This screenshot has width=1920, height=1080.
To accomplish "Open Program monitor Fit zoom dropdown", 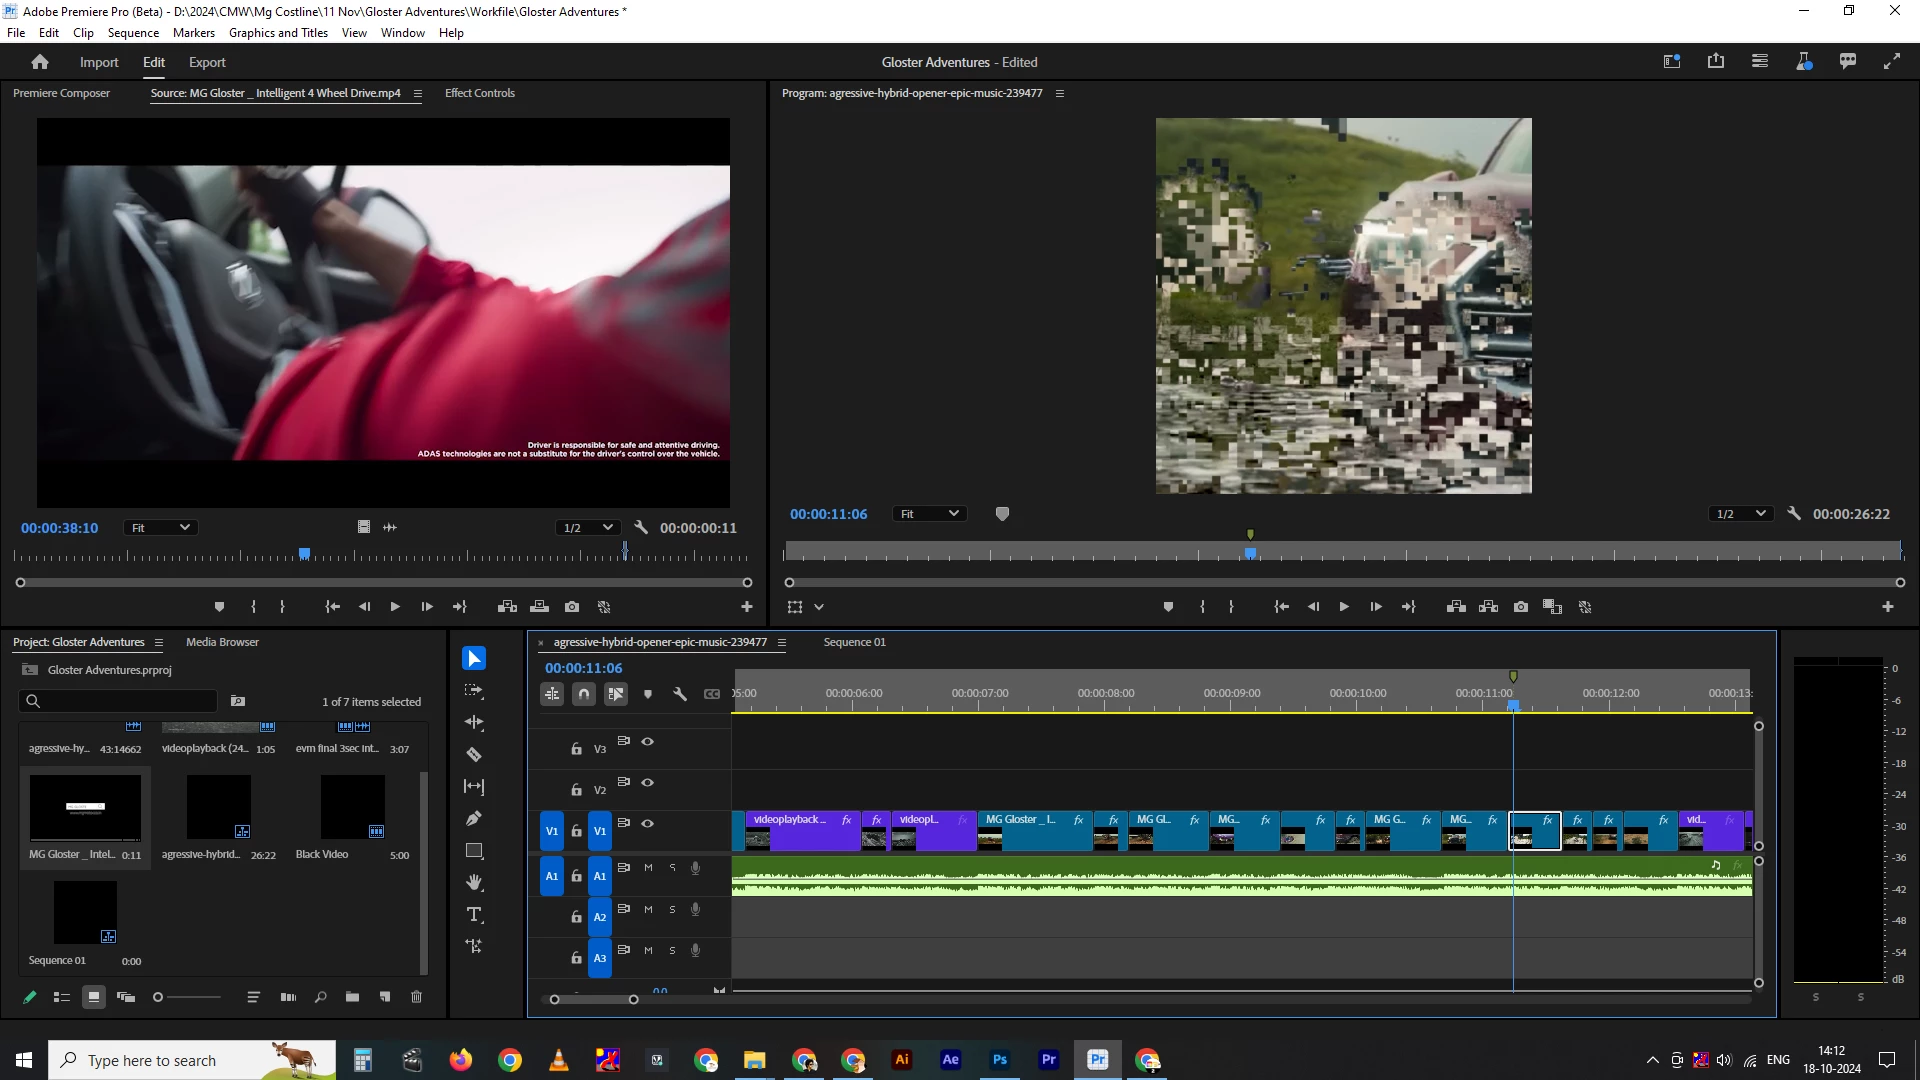I will point(929,514).
